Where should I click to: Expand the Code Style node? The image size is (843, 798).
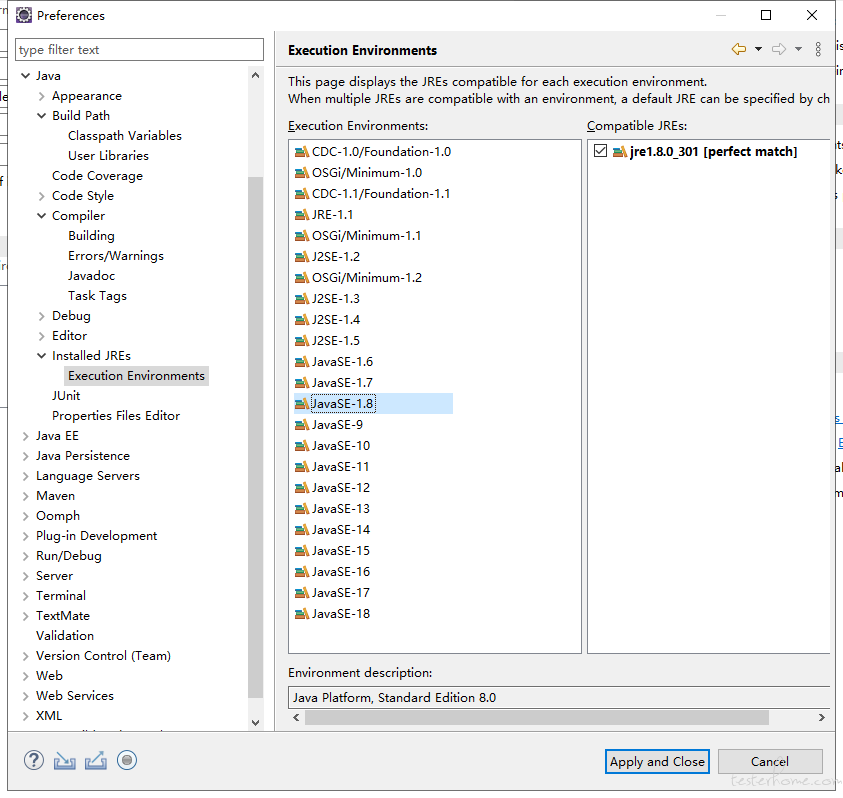click(41, 196)
